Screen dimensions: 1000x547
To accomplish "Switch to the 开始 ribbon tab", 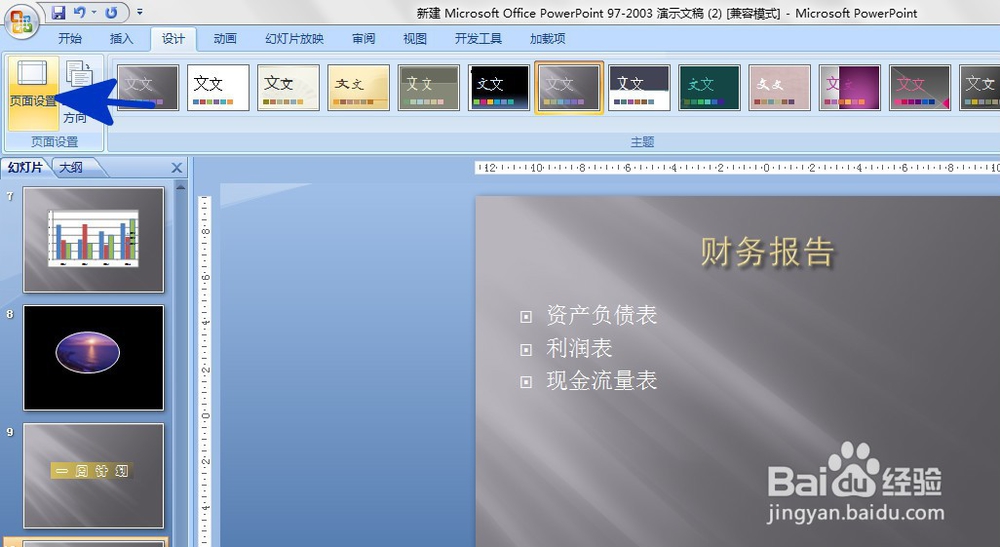I will pyautogui.click(x=70, y=39).
